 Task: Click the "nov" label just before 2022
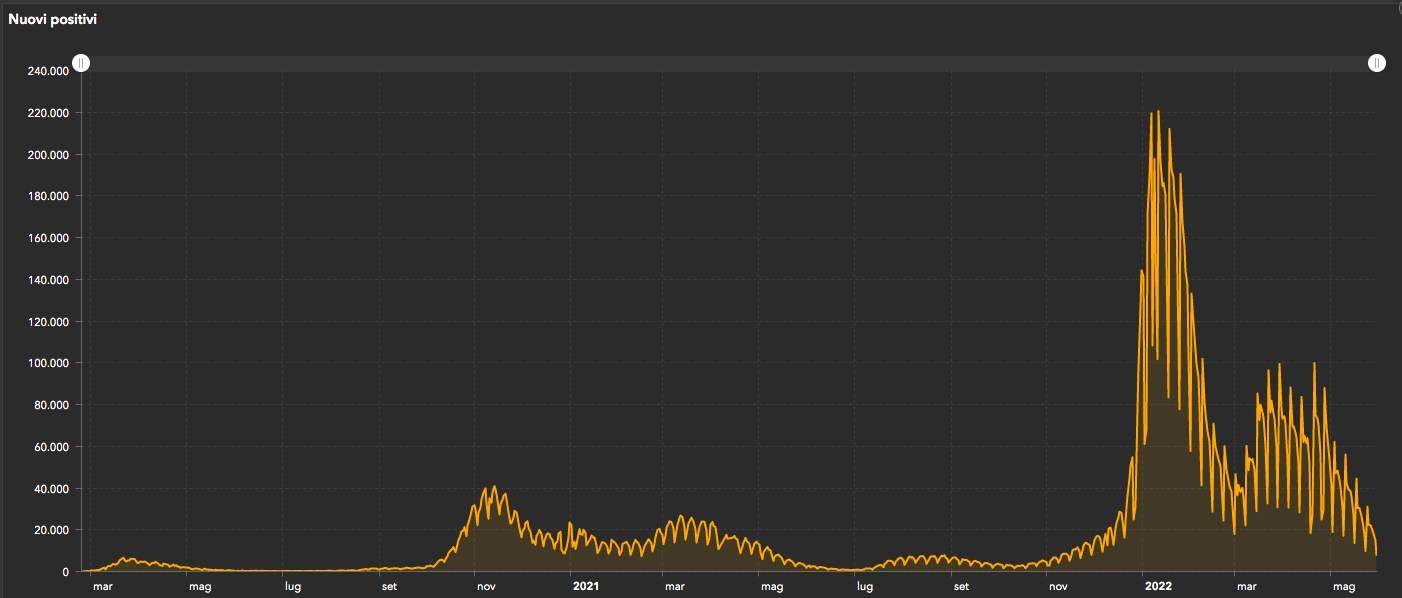pos(1058,586)
